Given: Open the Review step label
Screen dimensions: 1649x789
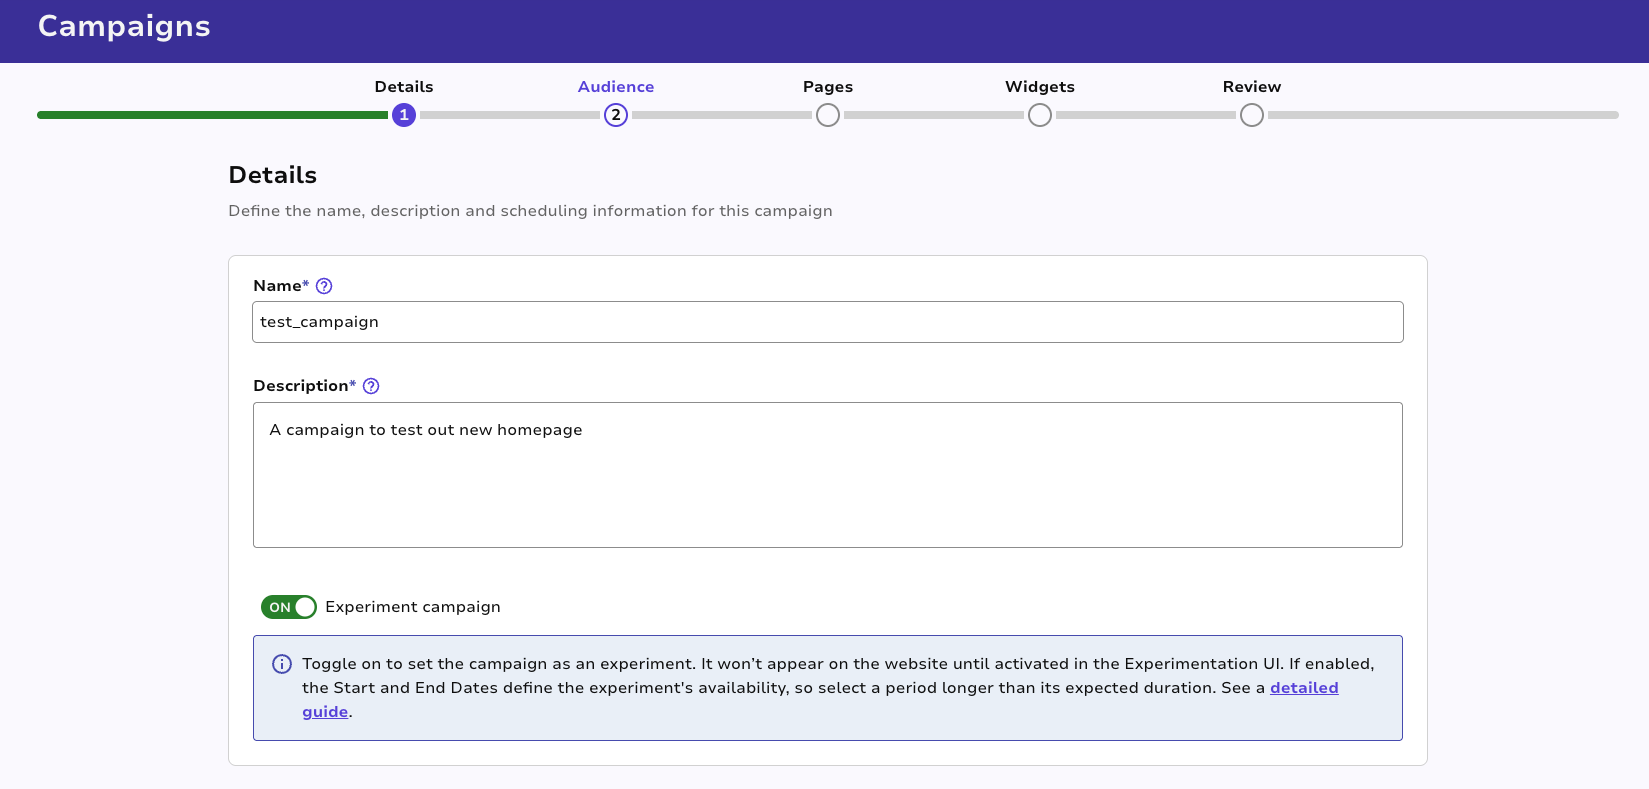Looking at the screenshot, I should pyautogui.click(x=1252, y=87).
